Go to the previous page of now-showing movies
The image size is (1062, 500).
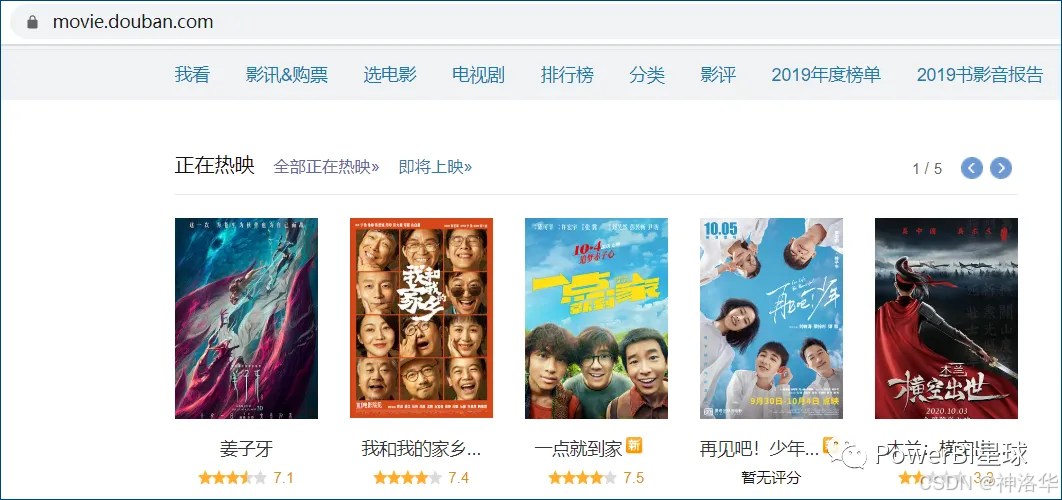[971, 168]
